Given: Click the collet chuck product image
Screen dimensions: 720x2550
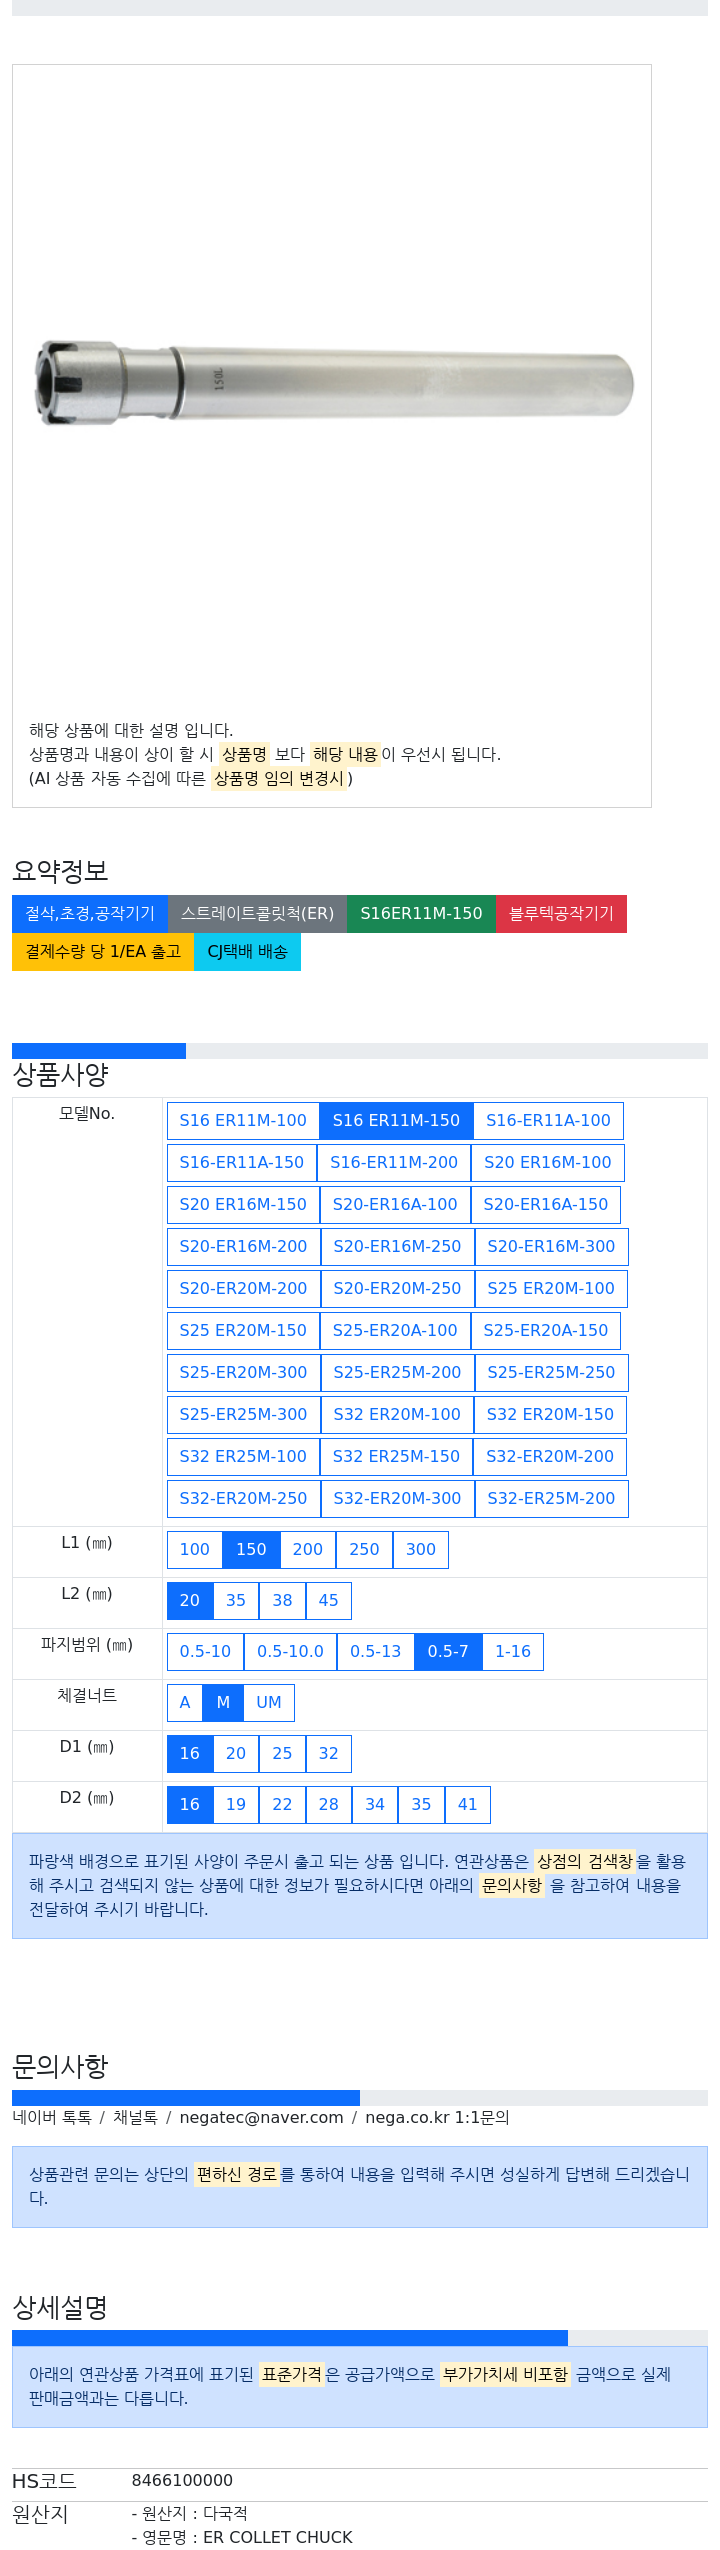Looking at the screenshot, I should click(x=332, y=384).
